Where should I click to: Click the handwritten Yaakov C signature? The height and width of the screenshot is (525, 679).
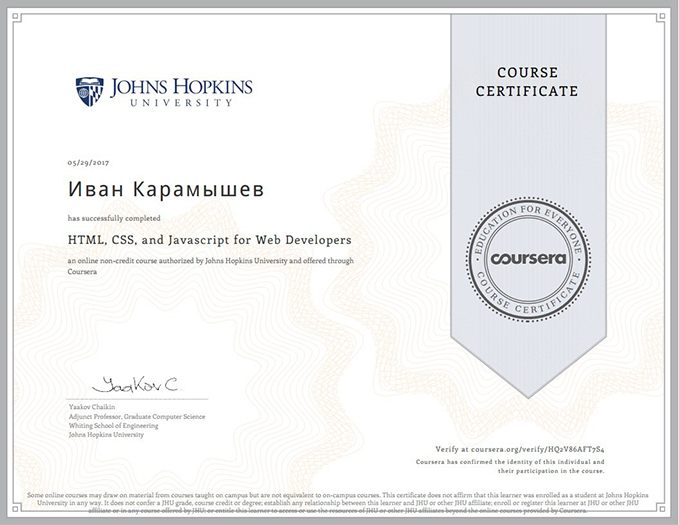pyautogui.click(x=136, y=385)
